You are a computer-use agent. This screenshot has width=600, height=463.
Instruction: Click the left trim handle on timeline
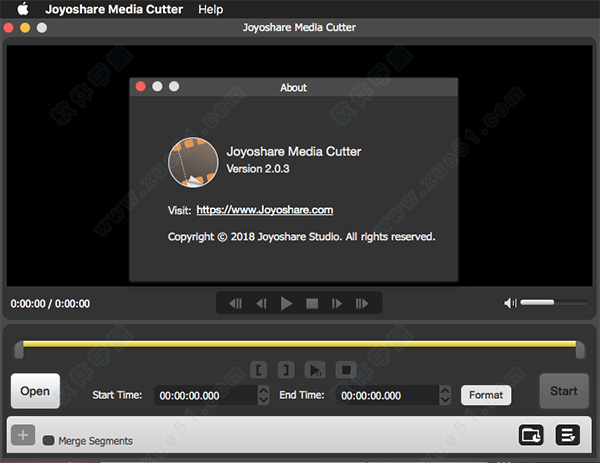pyautogui.click(x=19, y=350)
